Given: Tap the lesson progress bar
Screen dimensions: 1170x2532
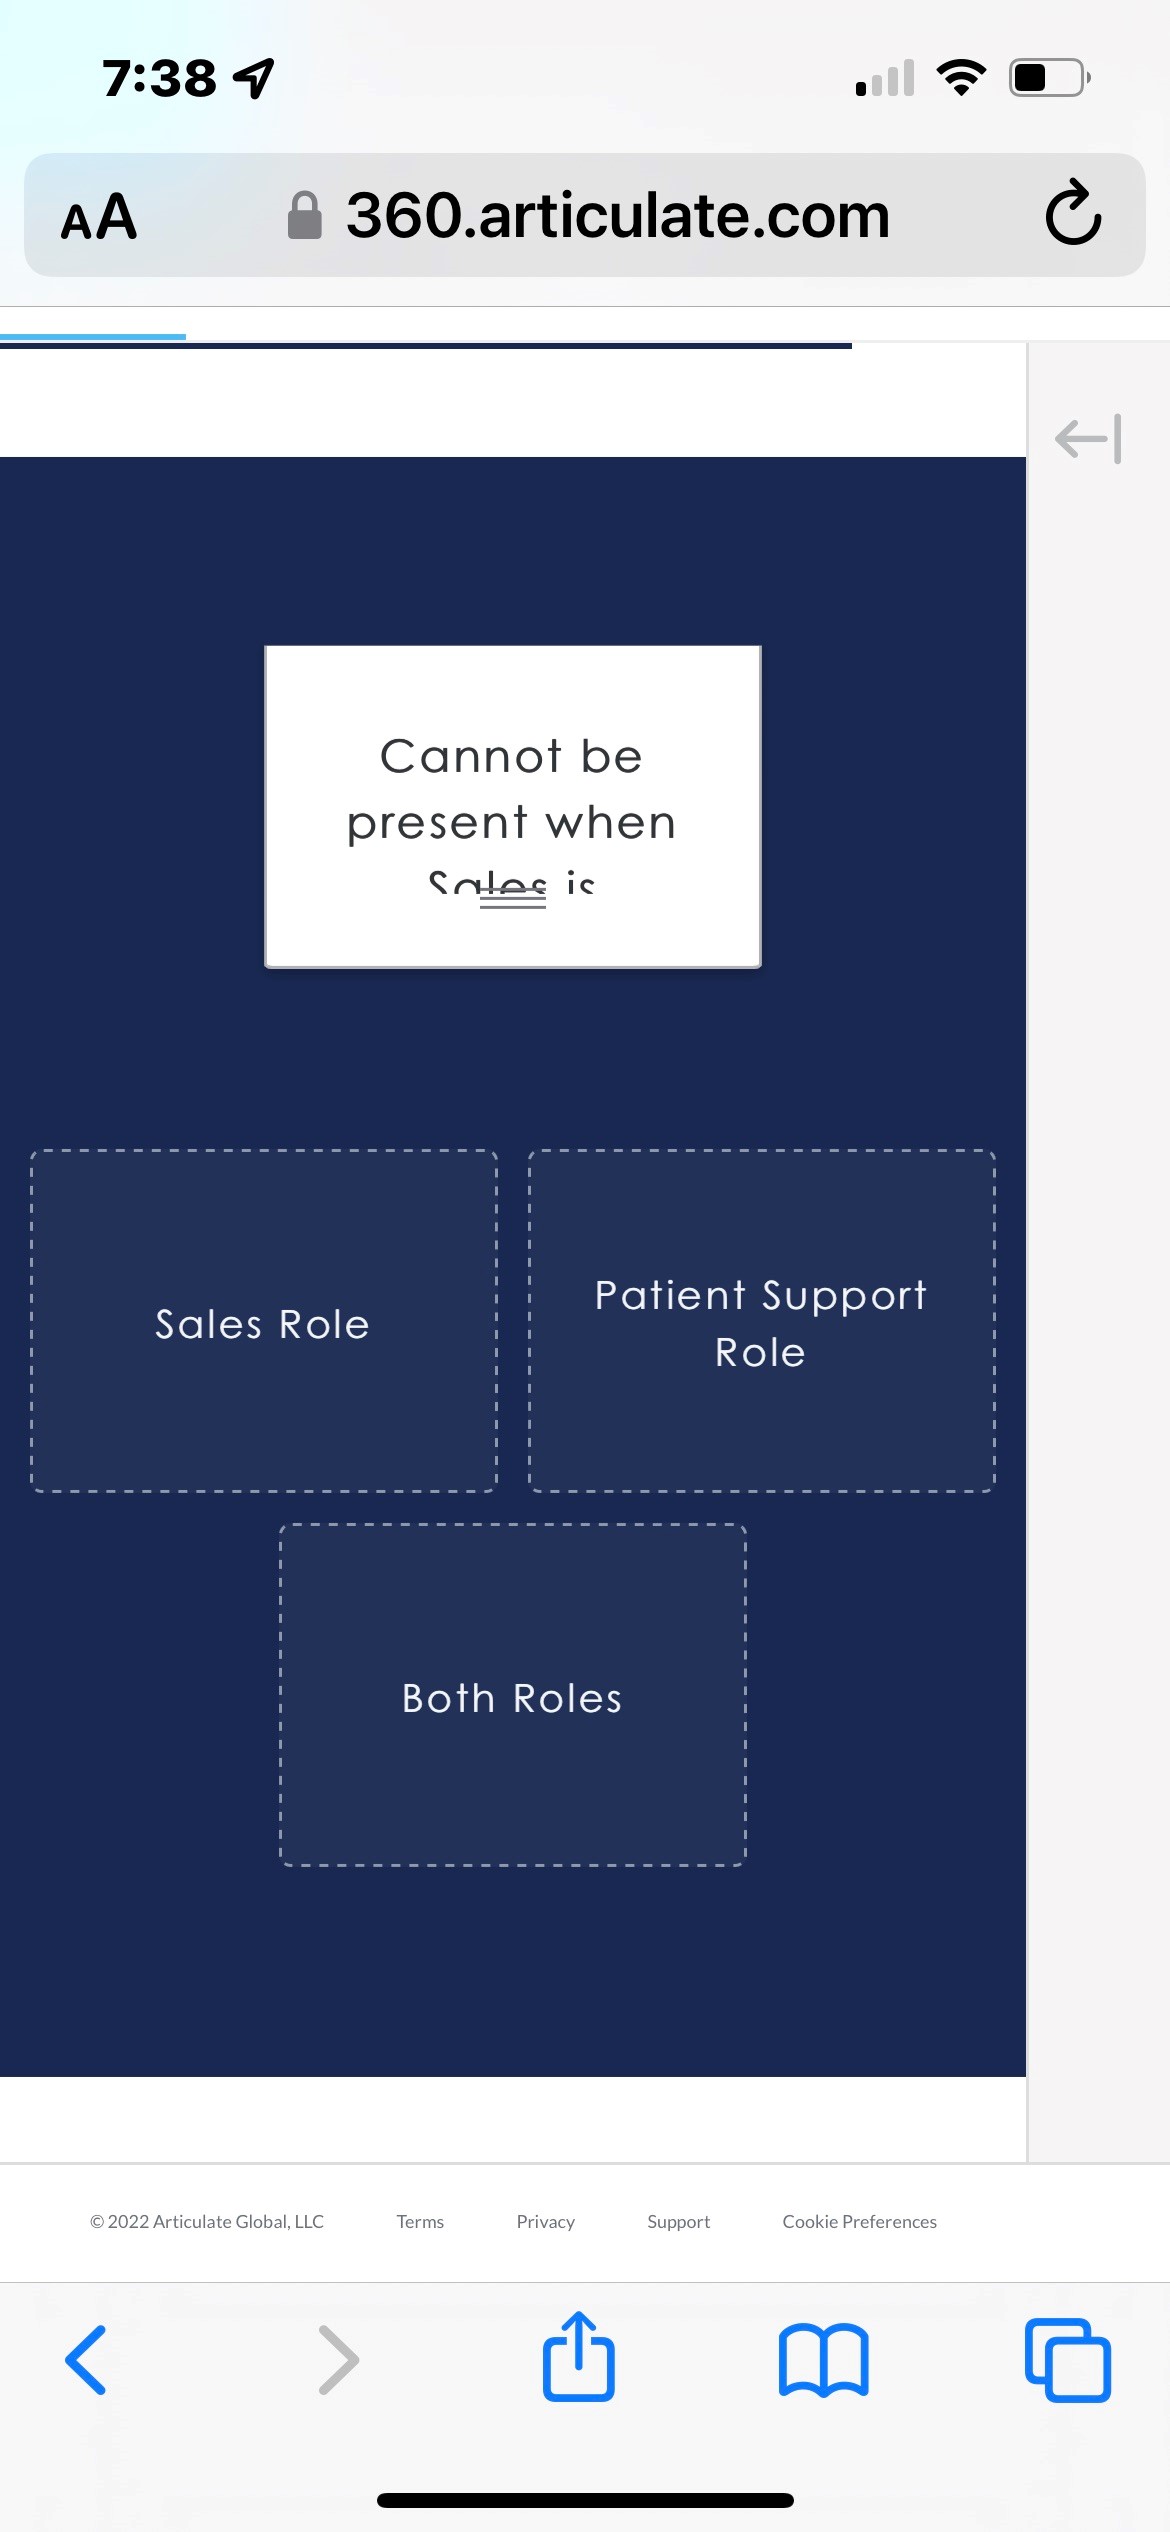Looking at the screenshot, I should pos(425,345).
